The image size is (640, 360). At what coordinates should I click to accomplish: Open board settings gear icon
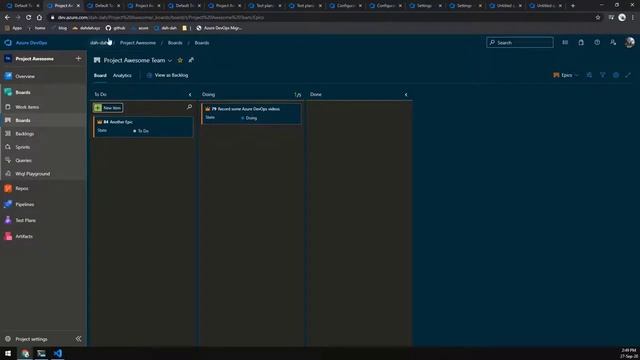tap(616, 75)
